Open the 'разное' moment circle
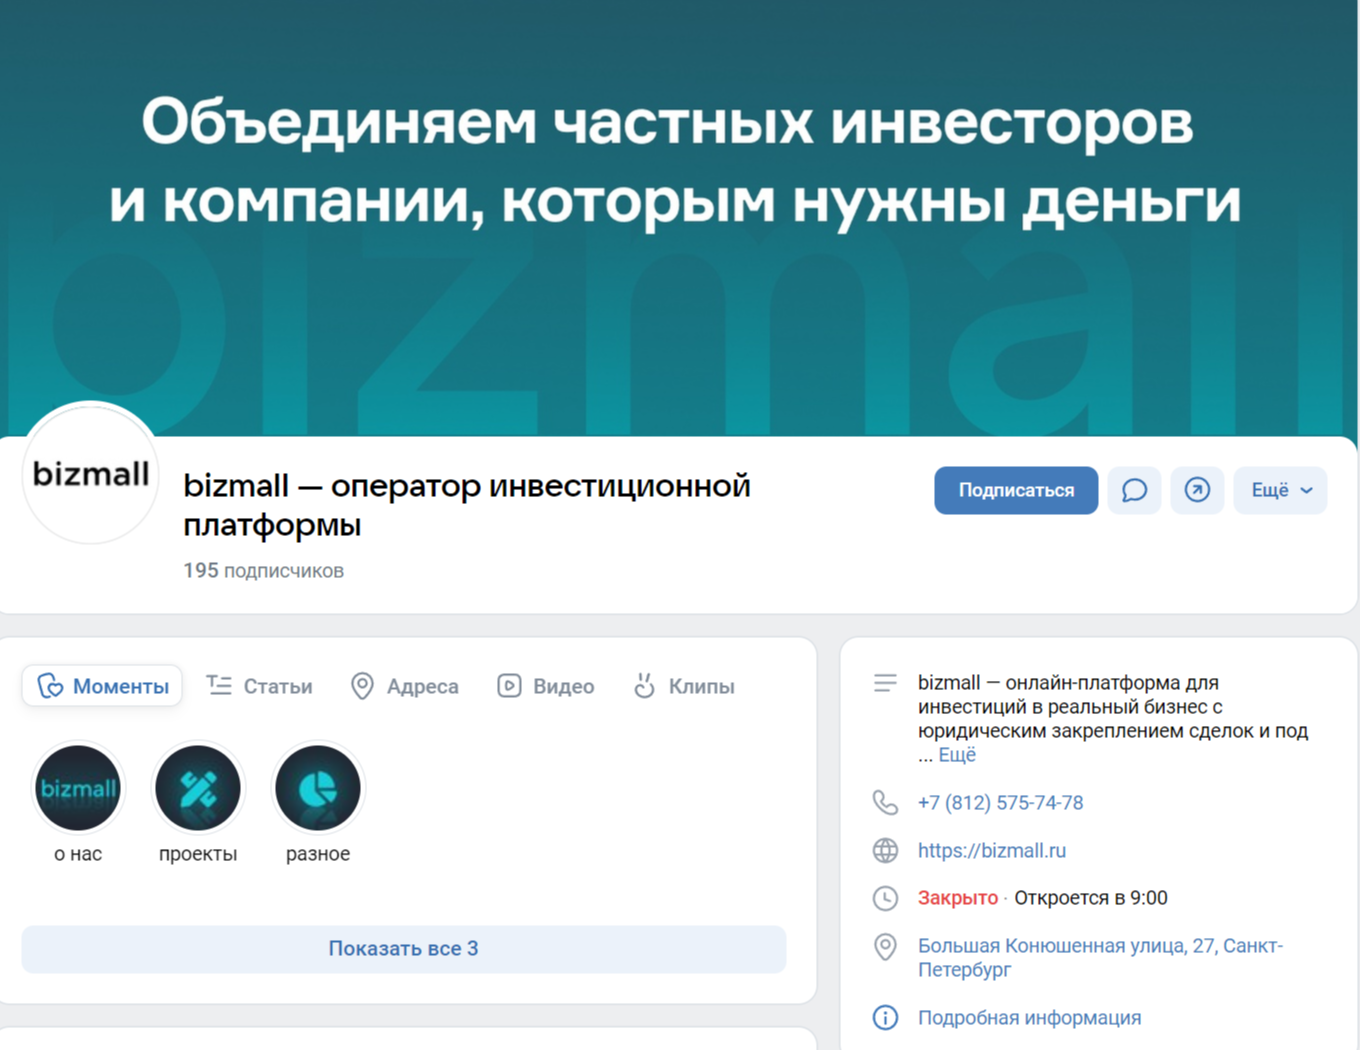The width and height of the screenshot is (1360, 1050). [x=318, y=788]
